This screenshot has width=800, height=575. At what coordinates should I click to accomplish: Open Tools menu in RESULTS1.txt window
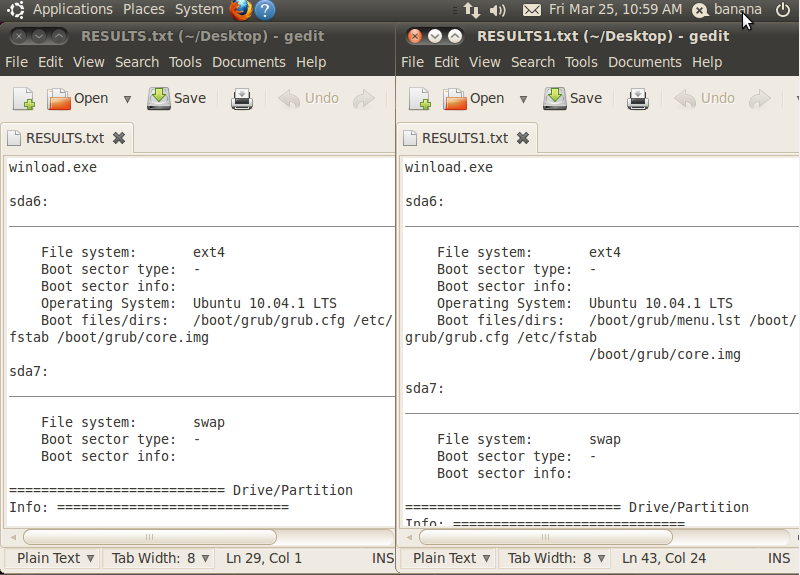(x=581, y=62)
